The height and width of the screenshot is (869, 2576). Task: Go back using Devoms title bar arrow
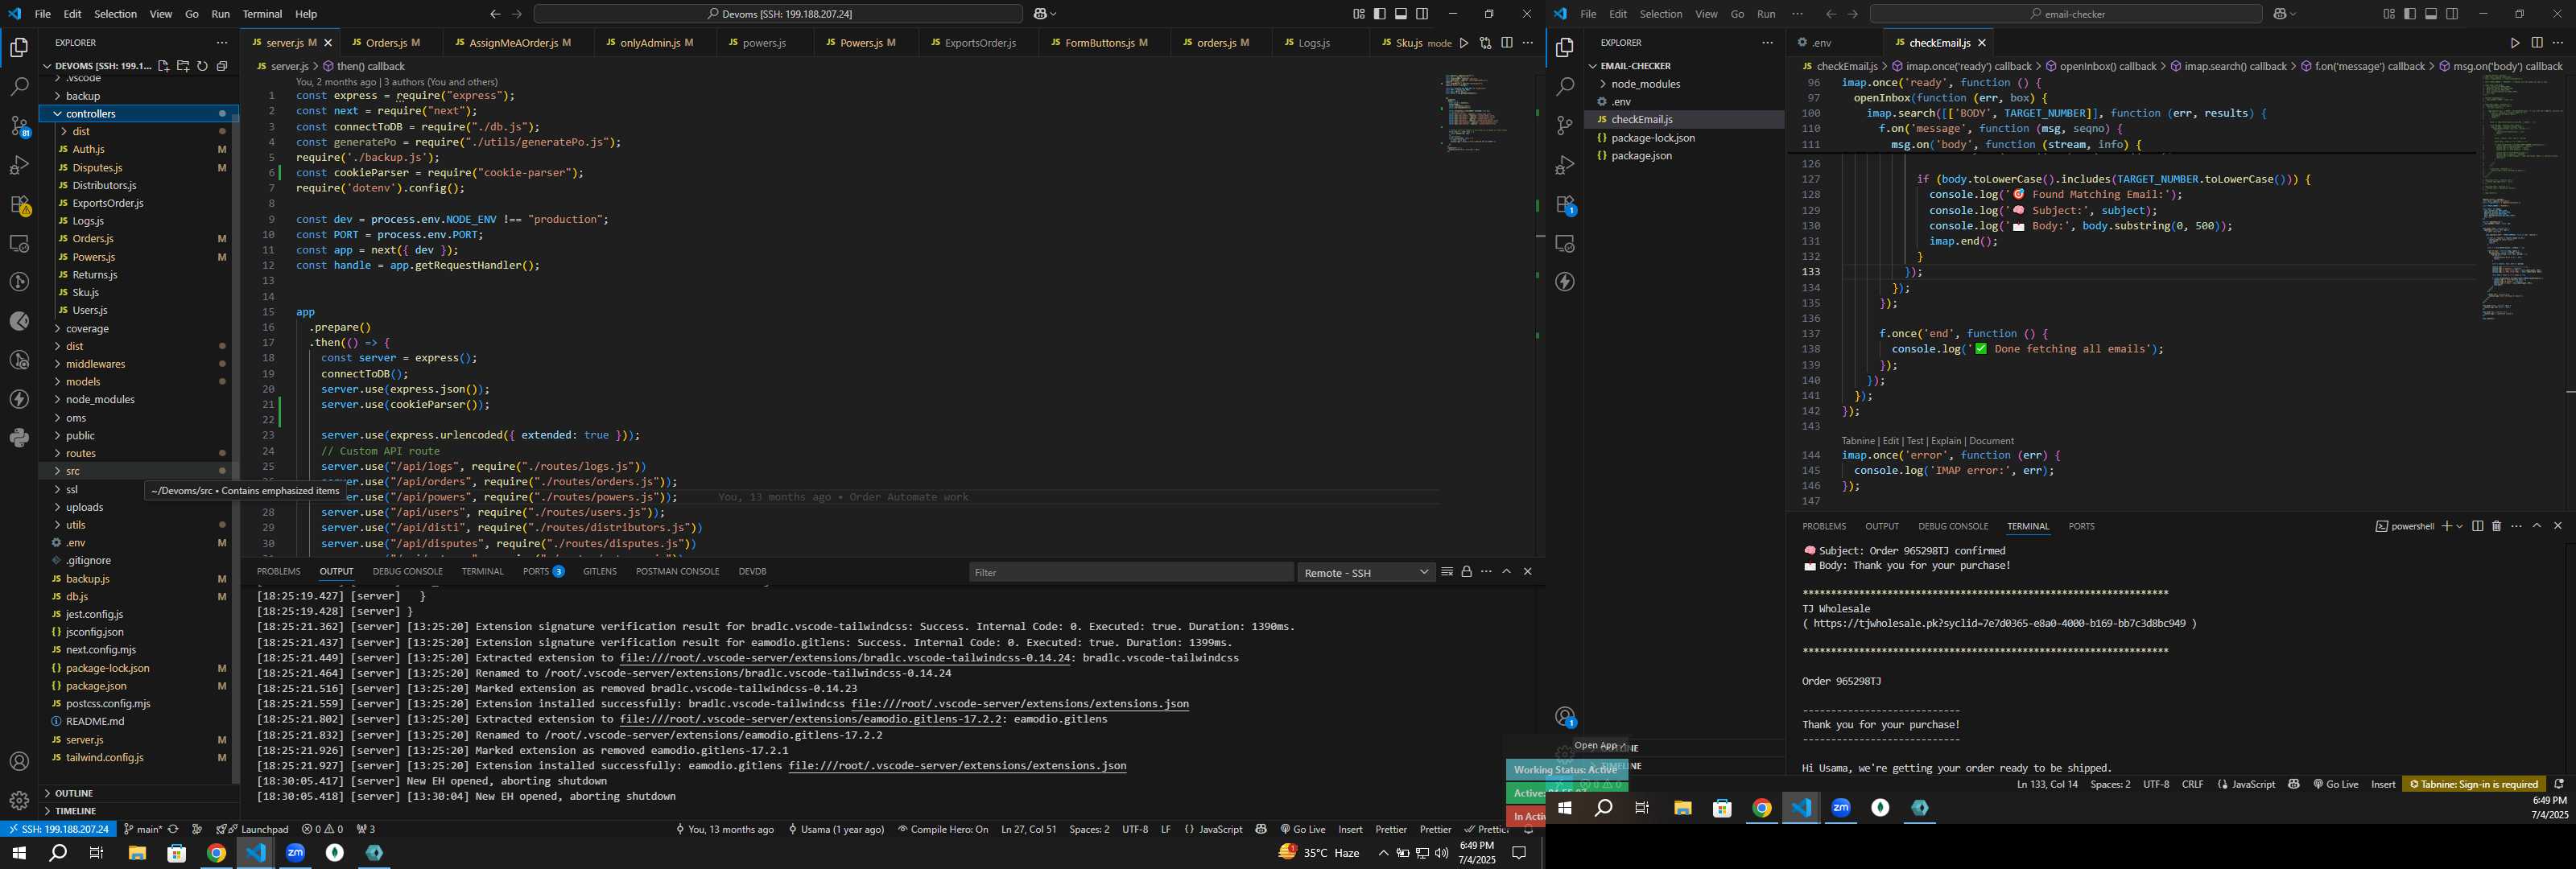(x=495, y=14)
